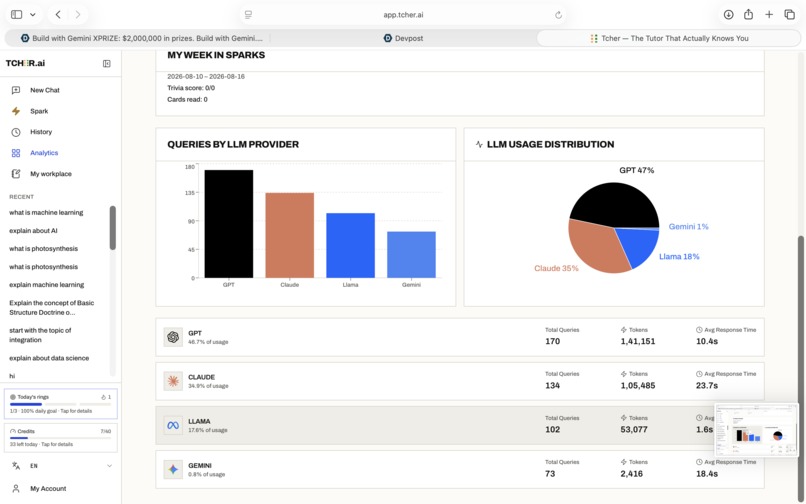
Task: Click the Gemini bar in bar chart
Action: coord(411,255)
